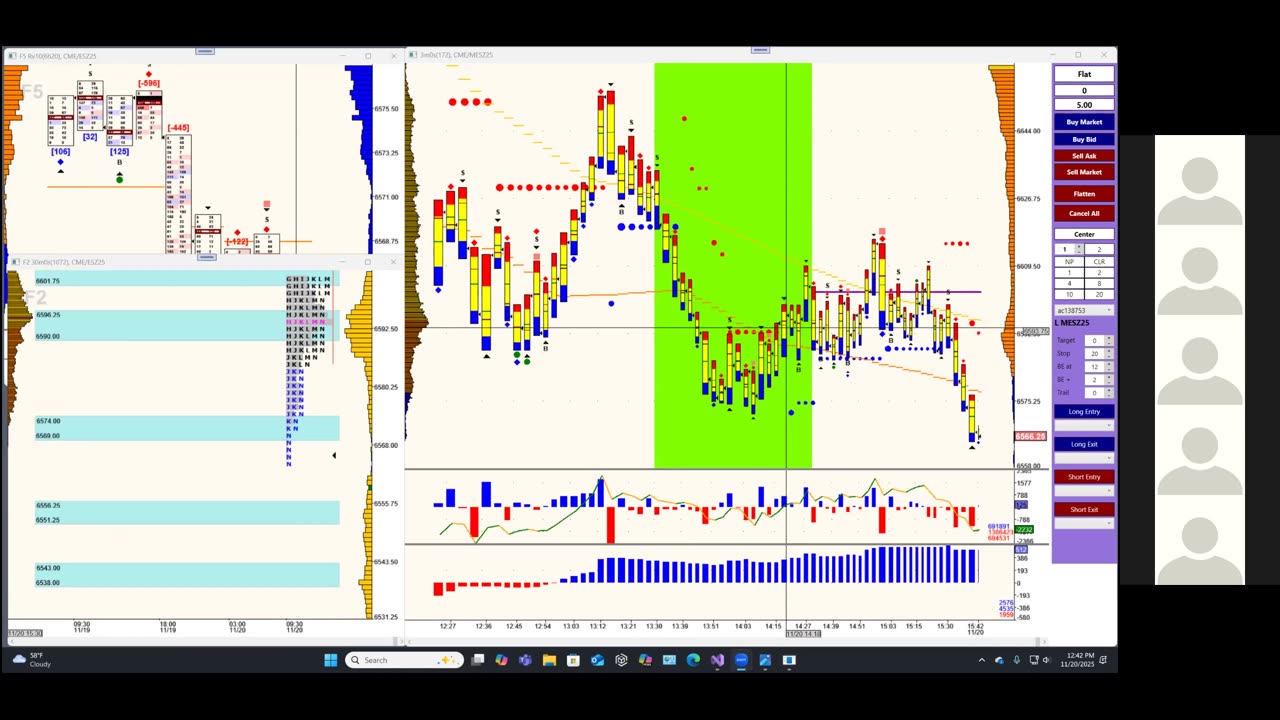Click the F2 chart window's top grip handle
Screen dimensions: 1280x720
click(x=205, y=257)
